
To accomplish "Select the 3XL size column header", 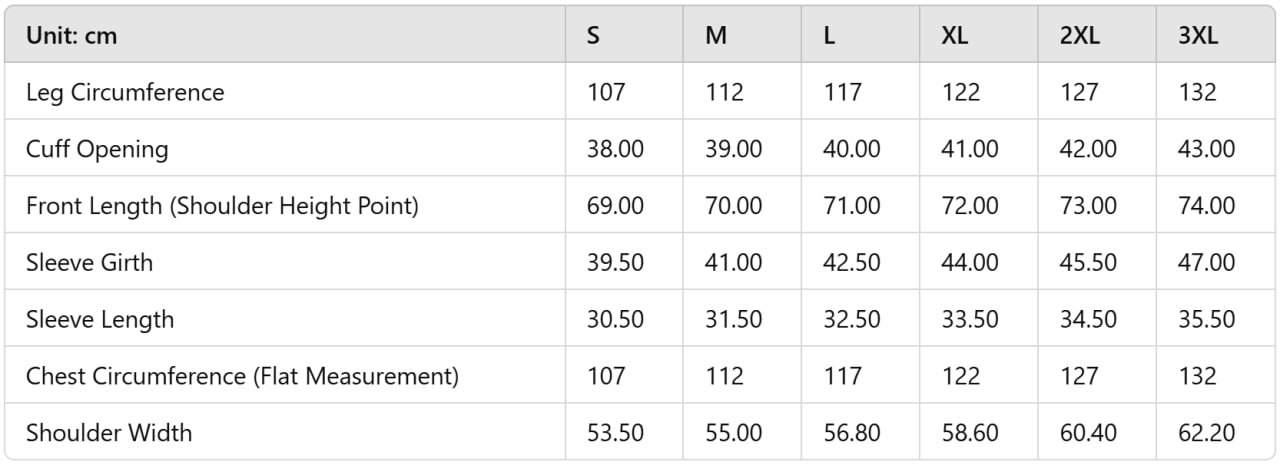I will pyautogui.click(x=1198, y=36).
